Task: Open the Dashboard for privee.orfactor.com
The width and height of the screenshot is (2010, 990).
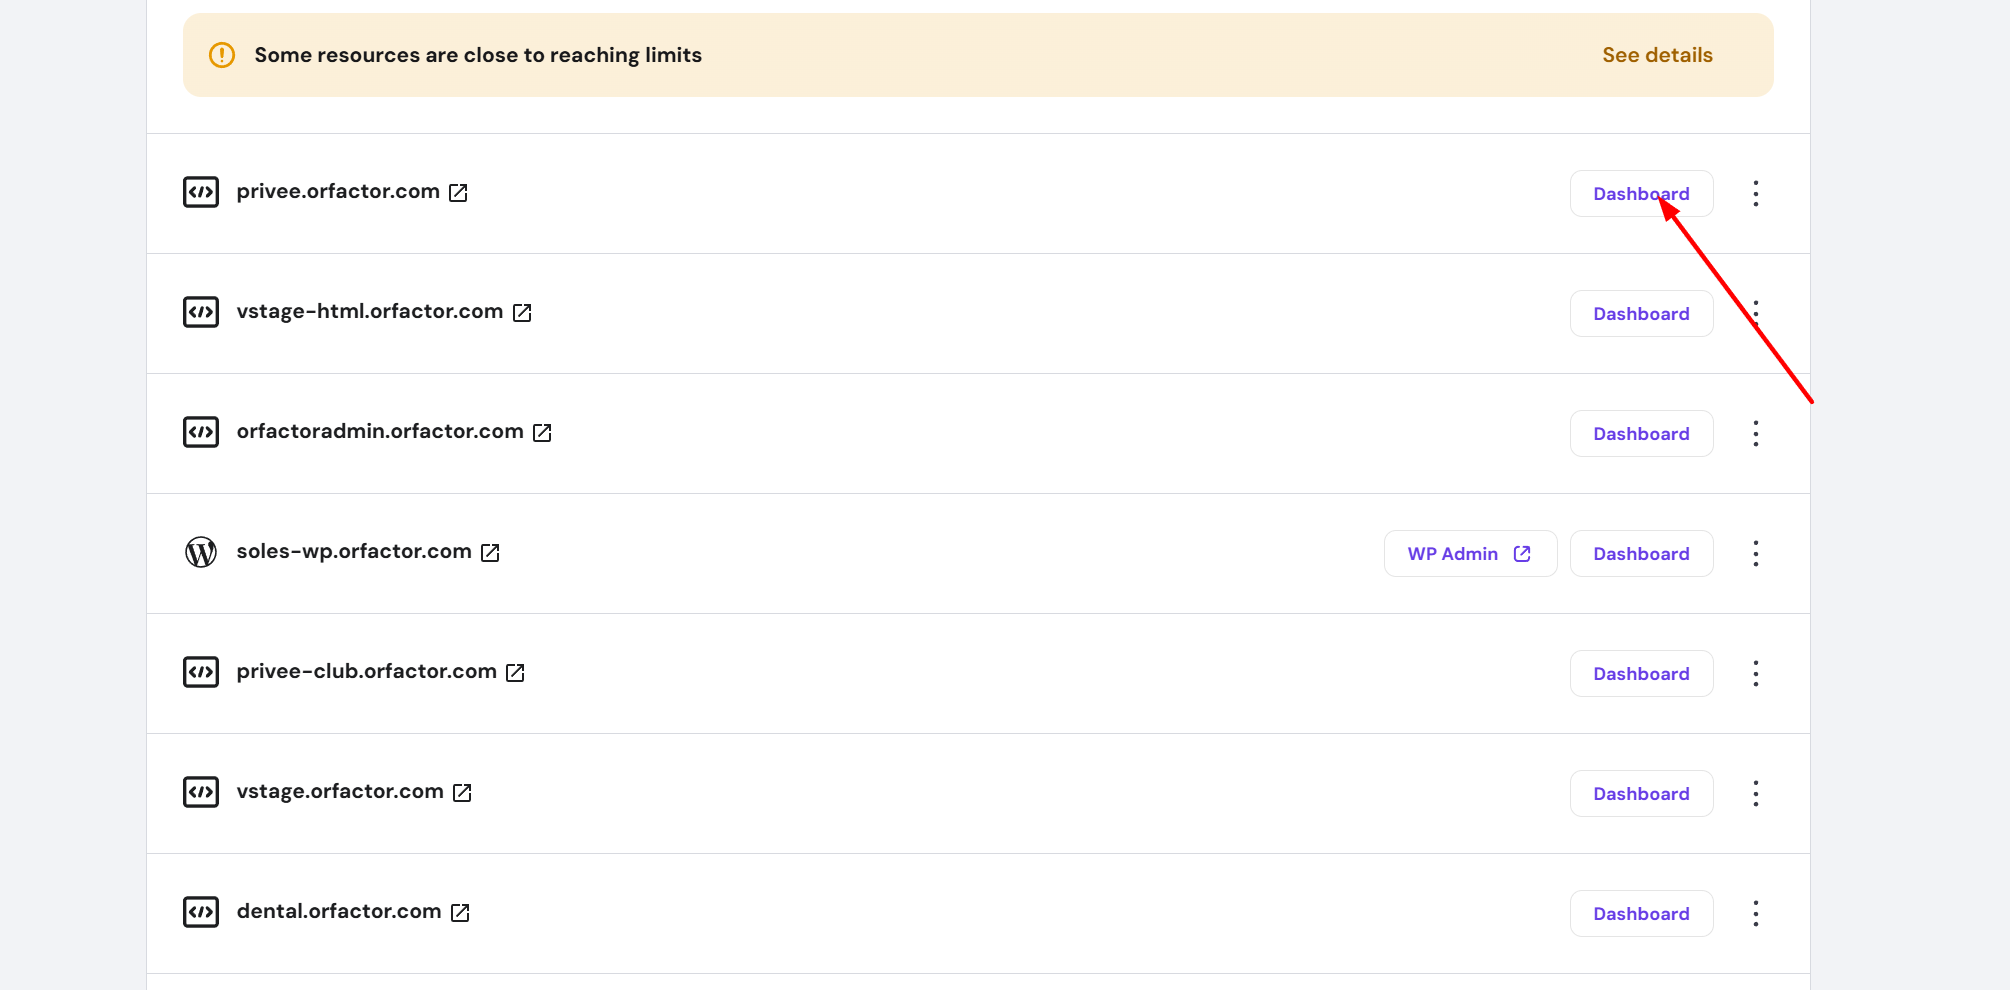Action: coord(1641,193)
